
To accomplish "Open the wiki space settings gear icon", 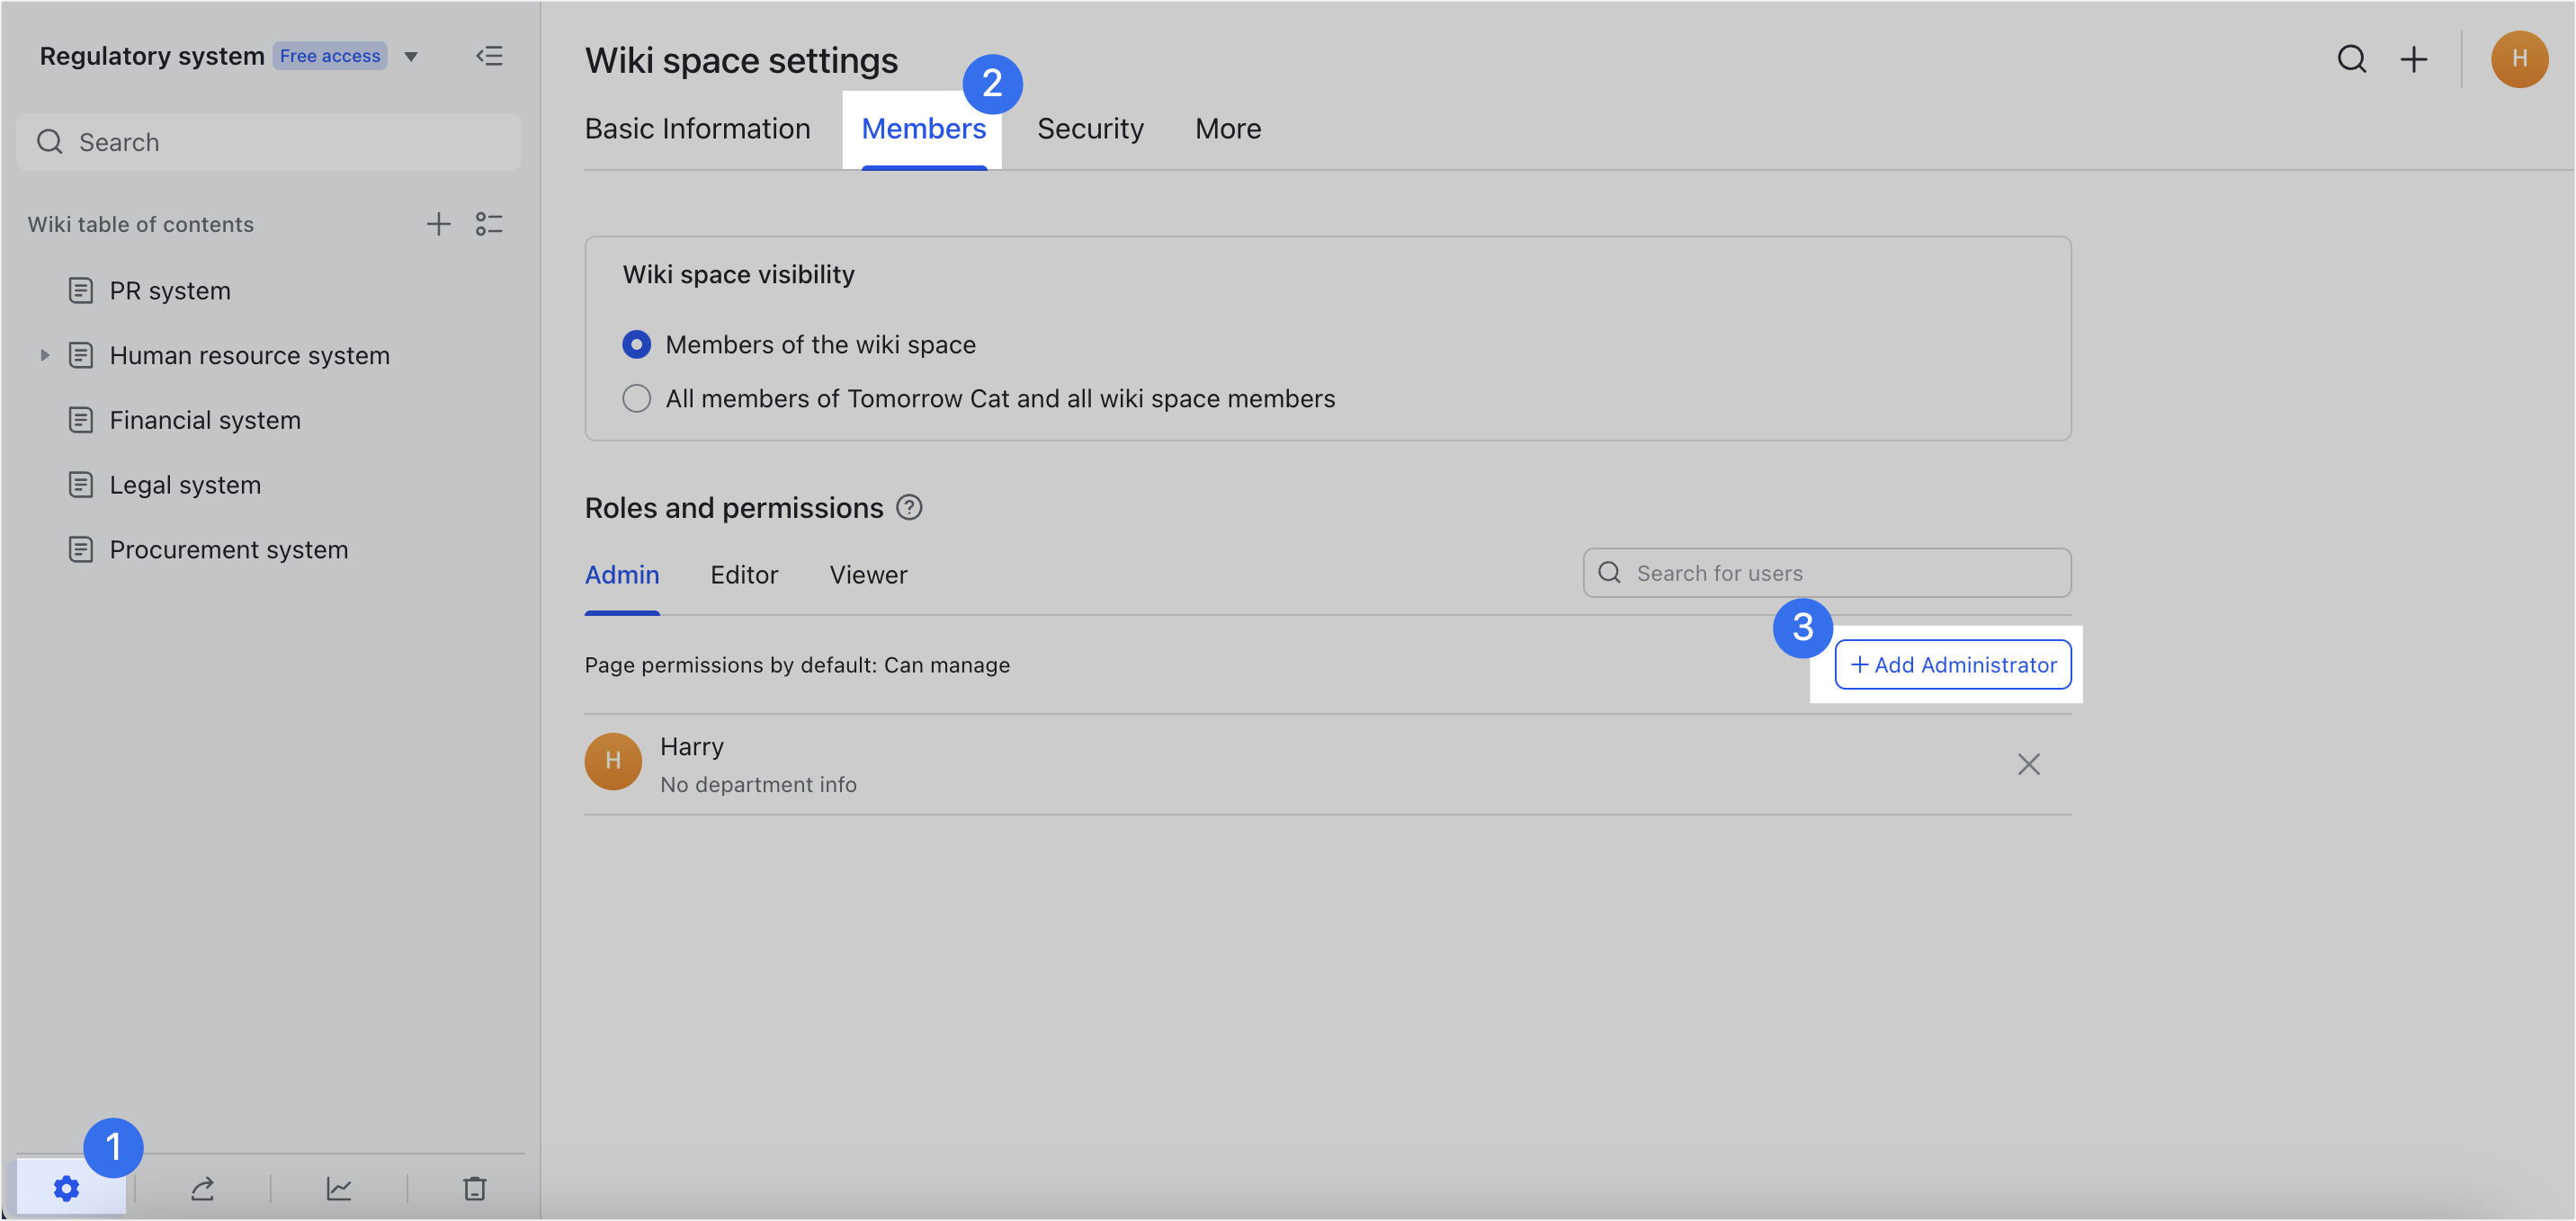I will point(66,1189).
